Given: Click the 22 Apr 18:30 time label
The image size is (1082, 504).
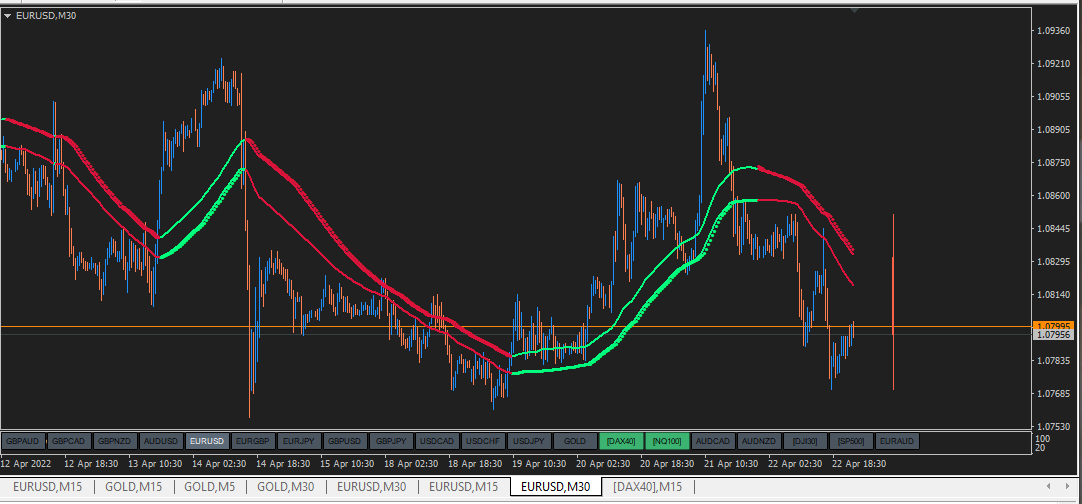Looking at the screenshot, I should [x=861, y=464].
